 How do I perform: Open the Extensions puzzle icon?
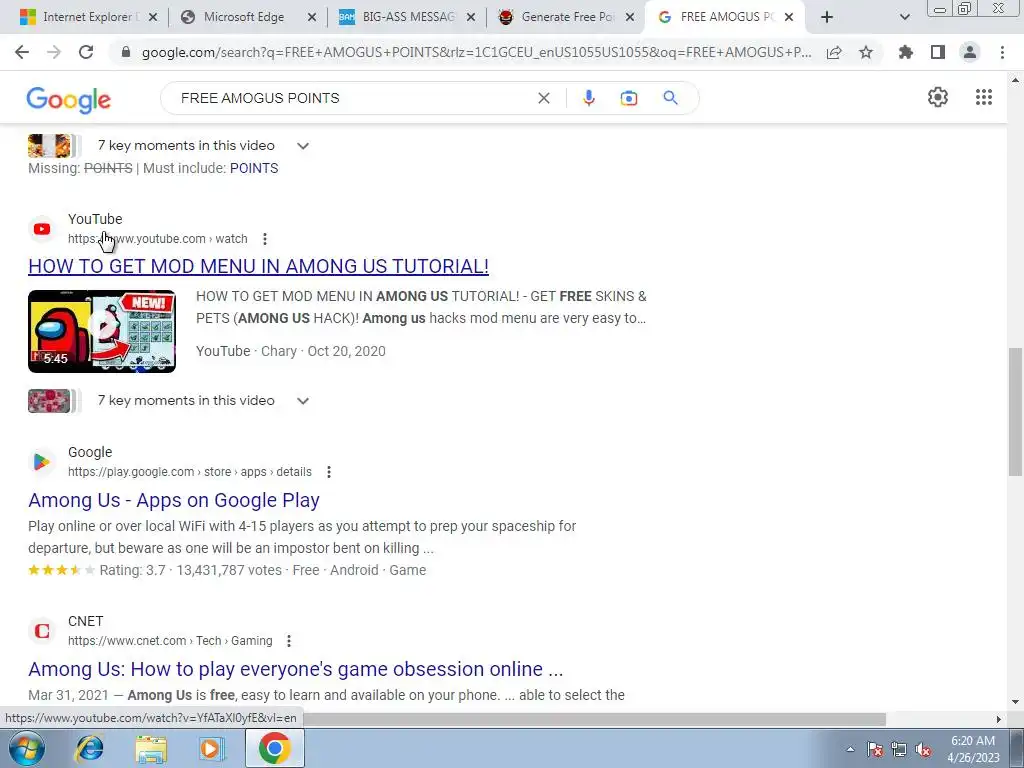(906, 52)
